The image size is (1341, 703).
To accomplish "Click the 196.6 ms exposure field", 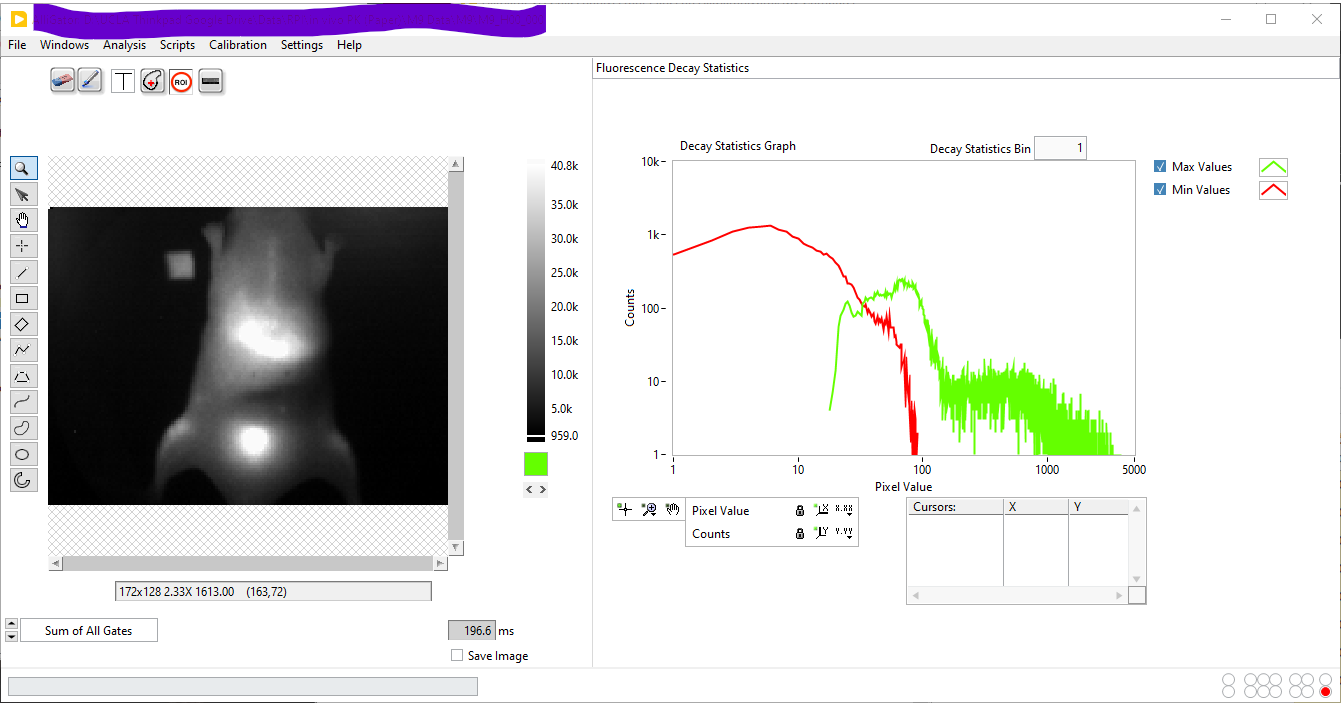I will click(x=472, y=630).
